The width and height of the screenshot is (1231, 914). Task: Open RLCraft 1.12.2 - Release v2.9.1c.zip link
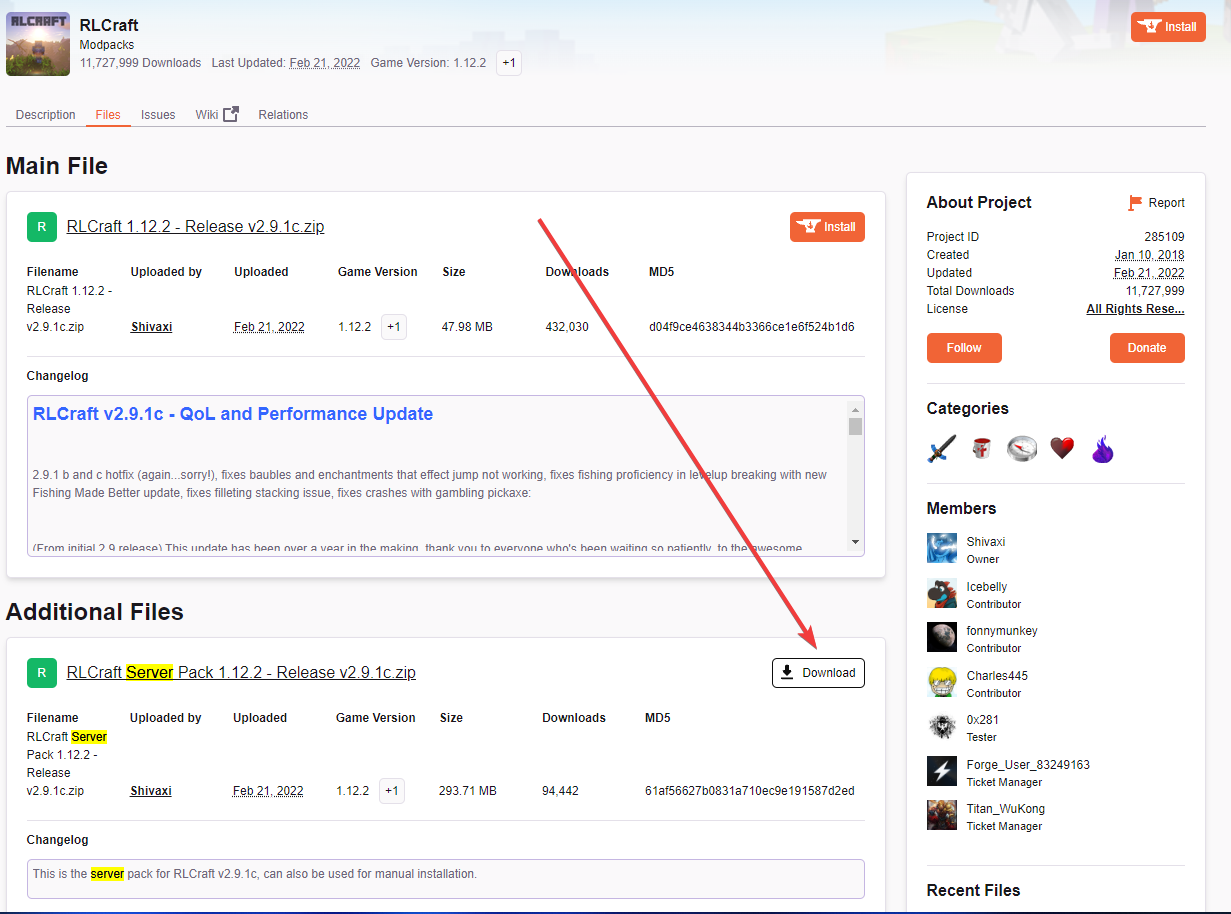[195, 227]
